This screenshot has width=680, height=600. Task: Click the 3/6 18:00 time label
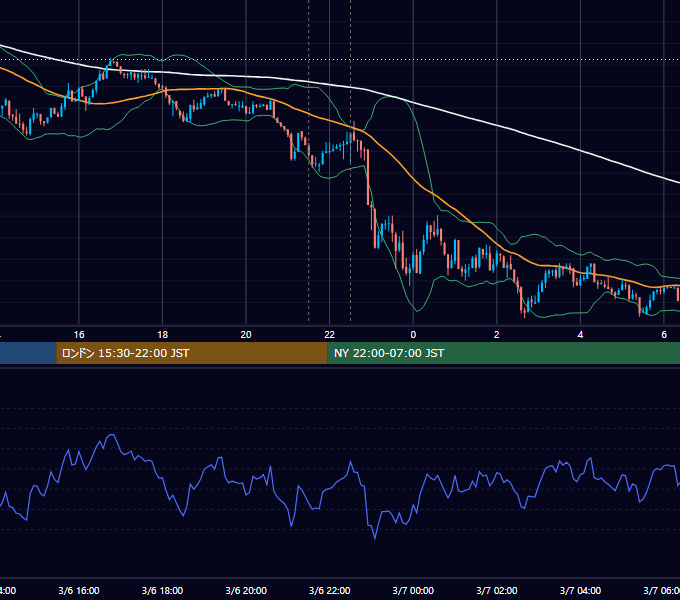pyautogui.click(x=163, y=590)
